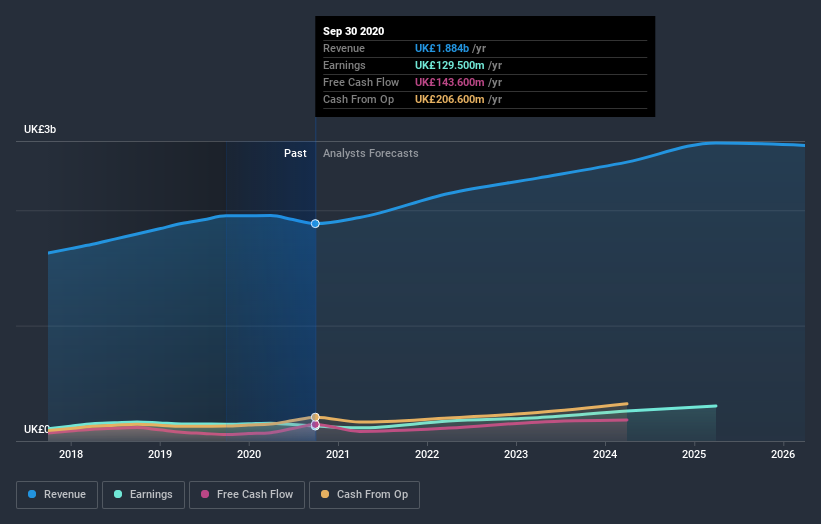This screenshot has width=821, height=524.
Task: Click the Free Cash Flow label in tooltip
Action: [x=361, y=82]
